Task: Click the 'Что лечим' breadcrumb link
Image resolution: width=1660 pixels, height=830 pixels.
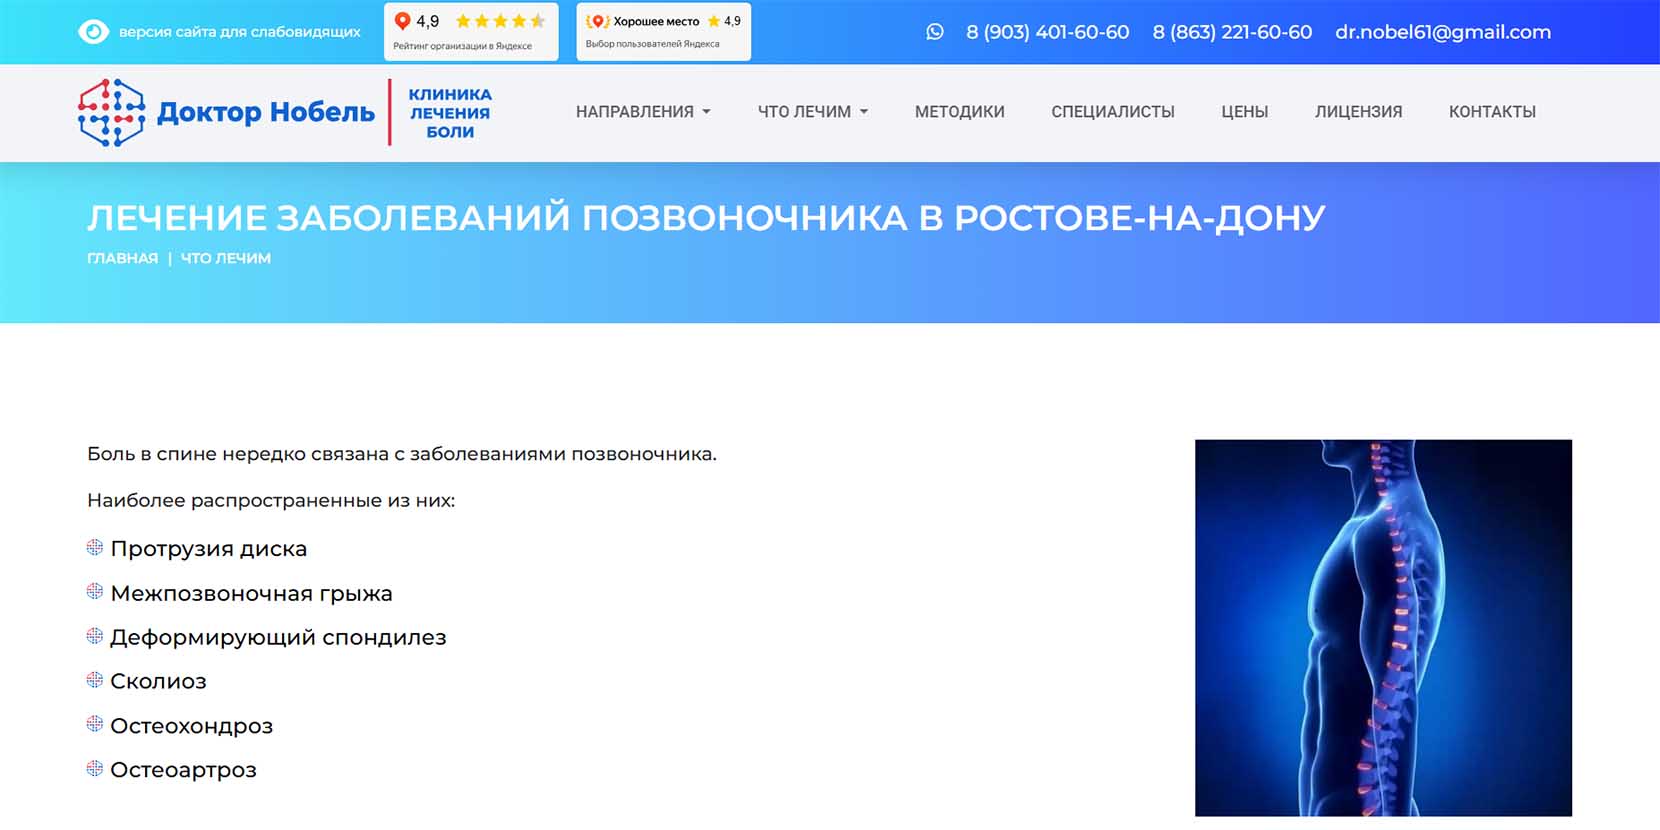Action: (225, 258)
